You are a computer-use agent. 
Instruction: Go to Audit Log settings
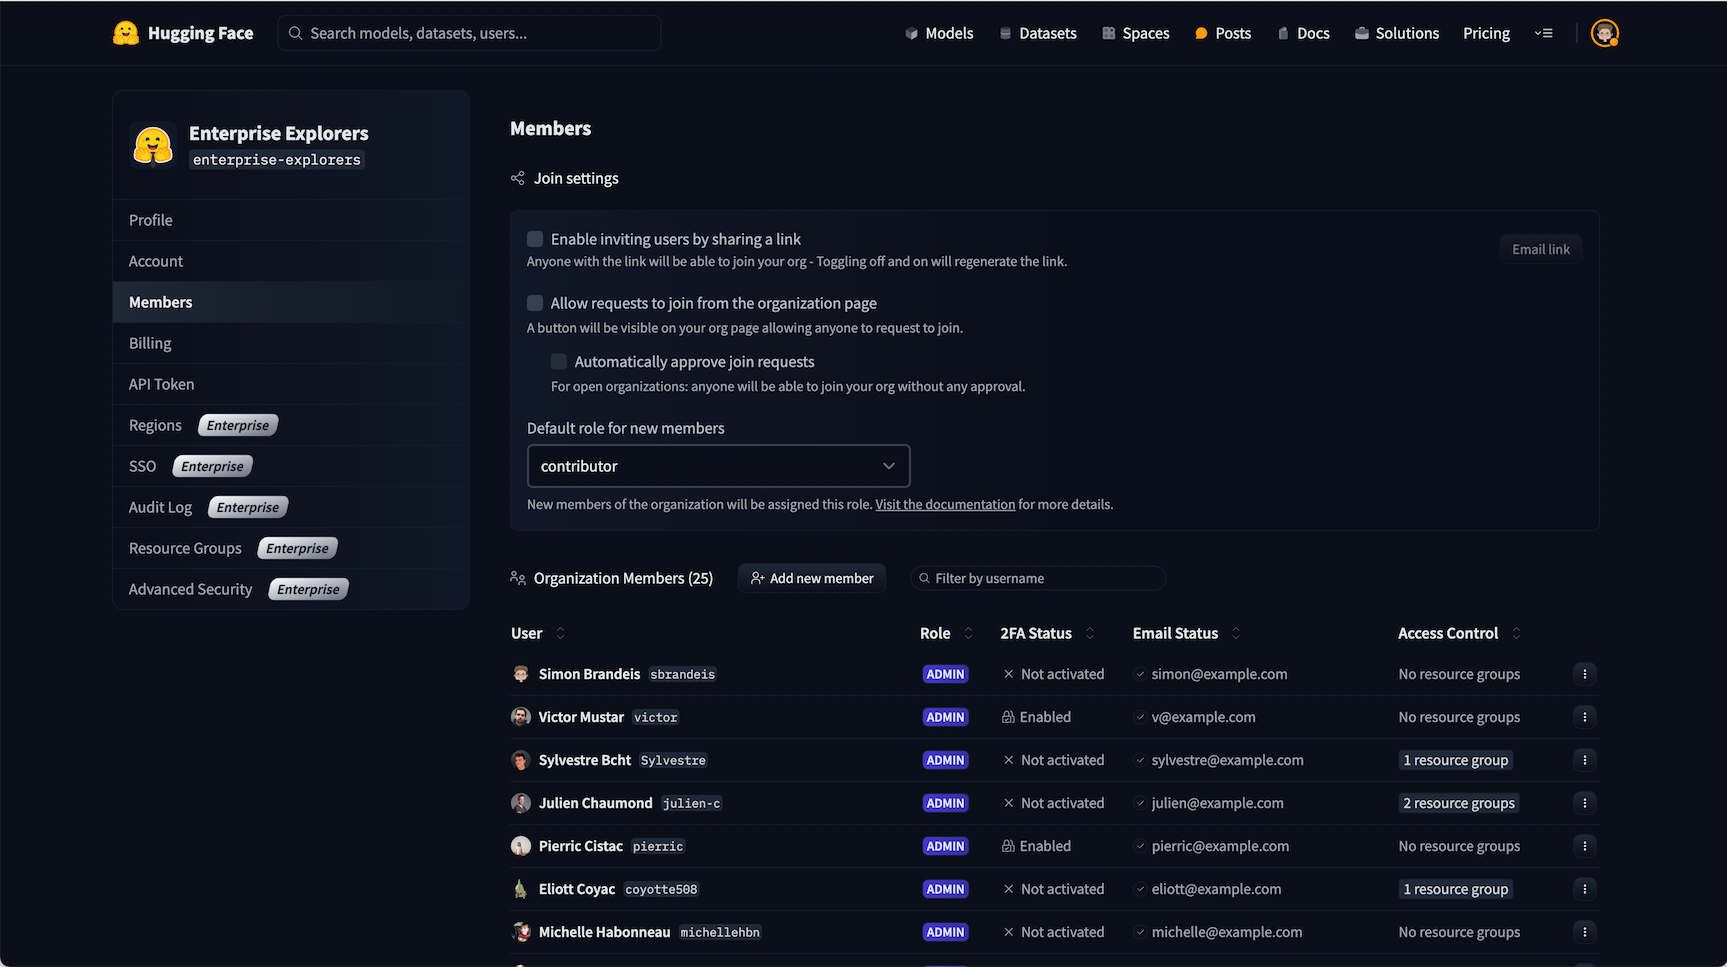pos(160,507)
